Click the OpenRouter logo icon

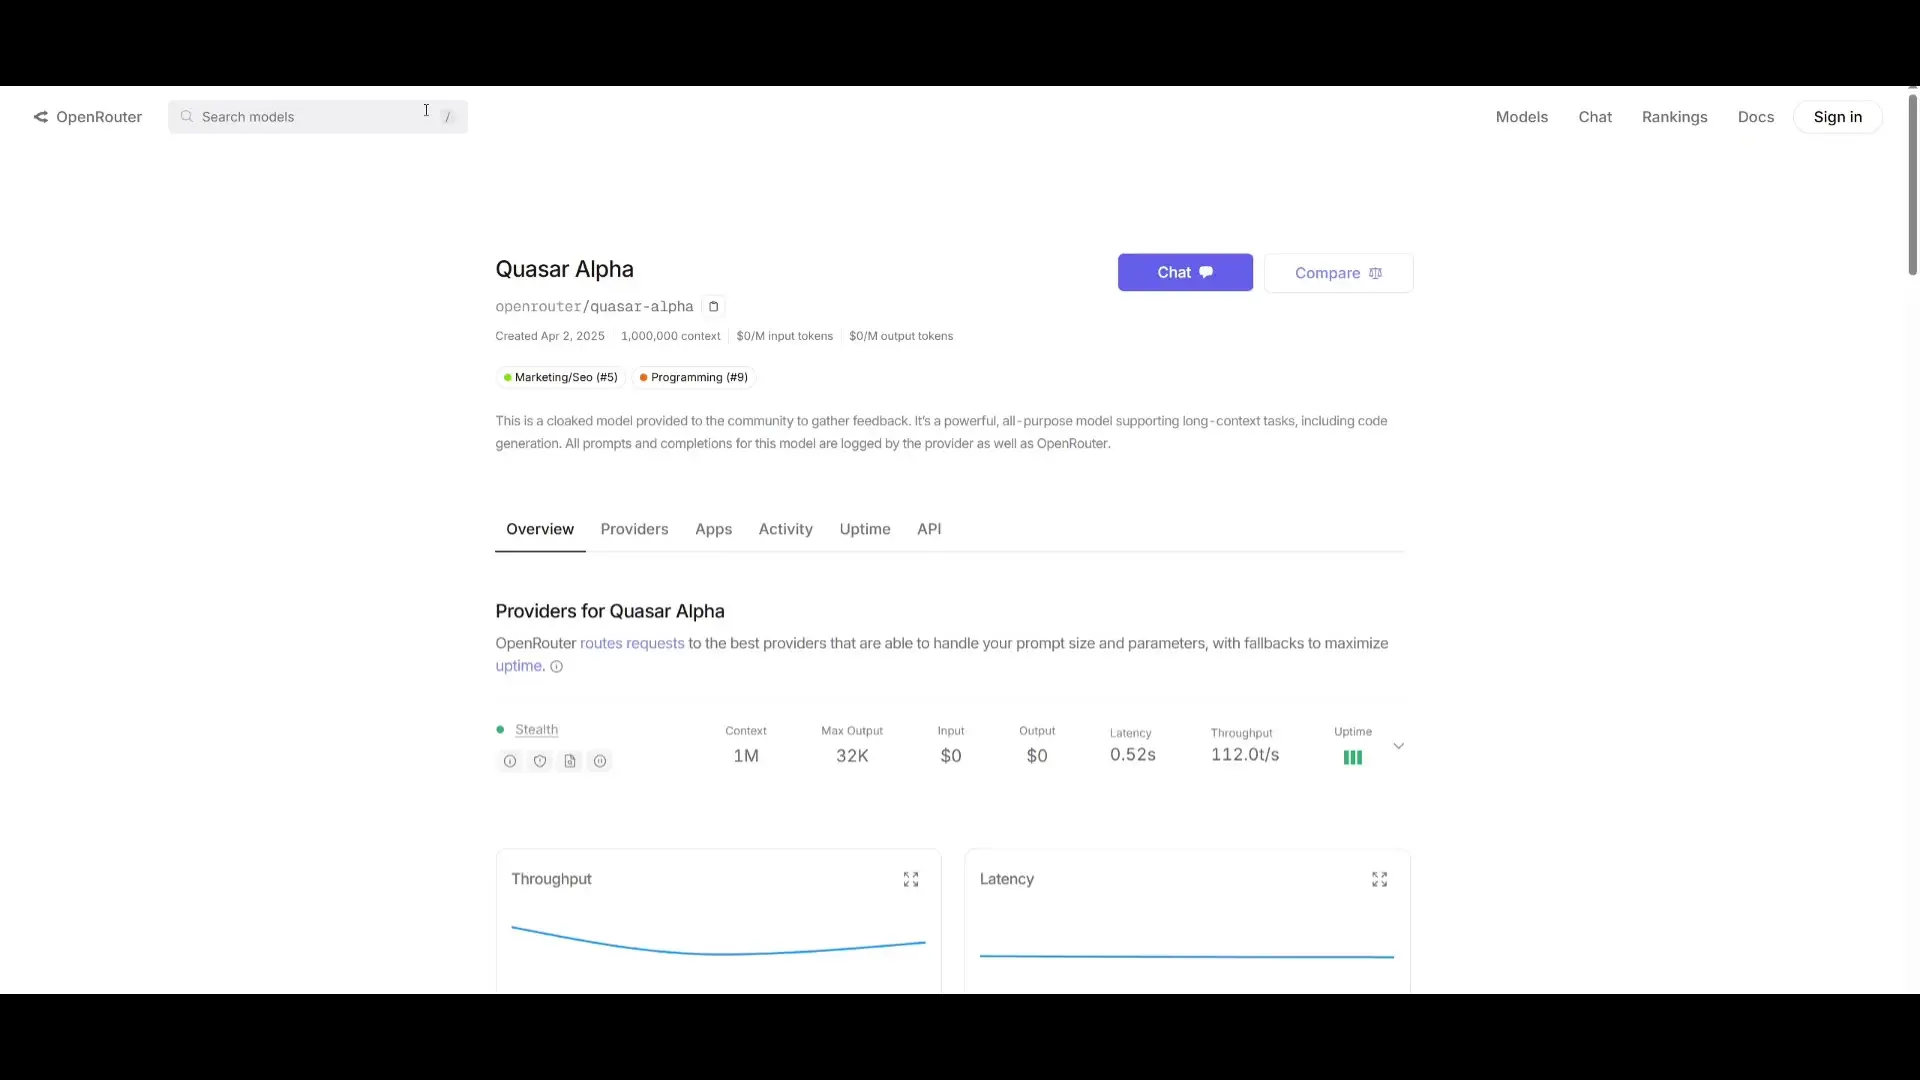41,117
